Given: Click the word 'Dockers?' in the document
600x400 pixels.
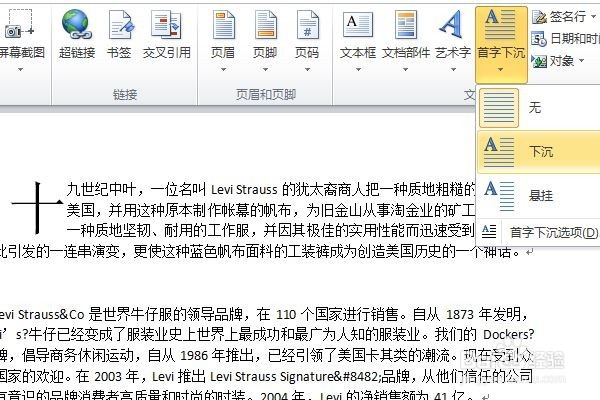Looking at the screenshot, I should click(x=509, y=335).
